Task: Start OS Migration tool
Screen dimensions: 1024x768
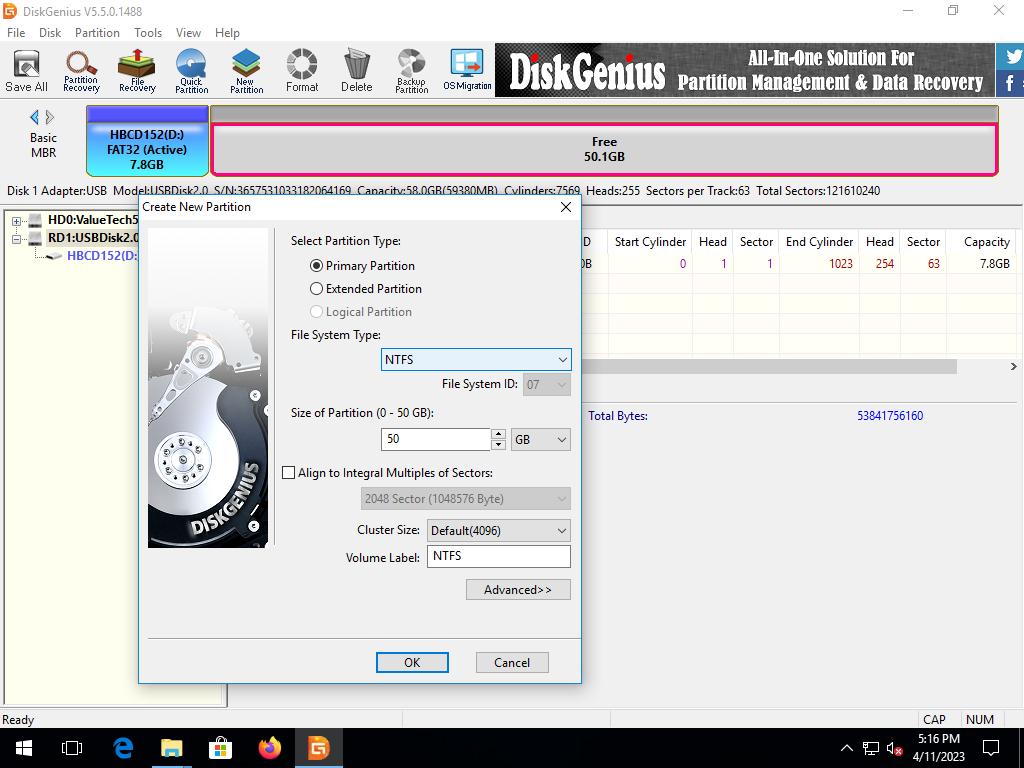Action: point(467,70)
